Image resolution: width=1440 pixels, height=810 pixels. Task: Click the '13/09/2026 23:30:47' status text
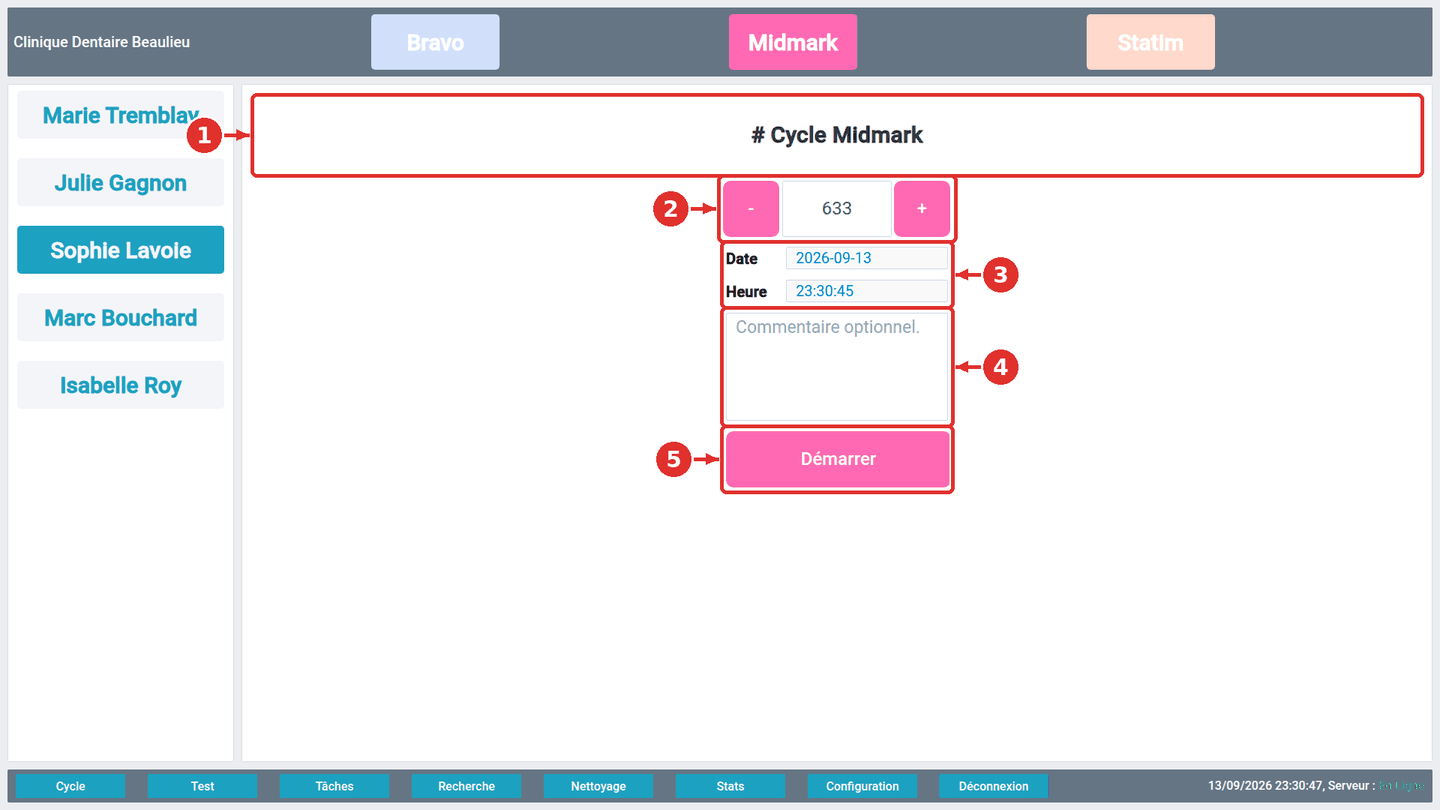1265,786
